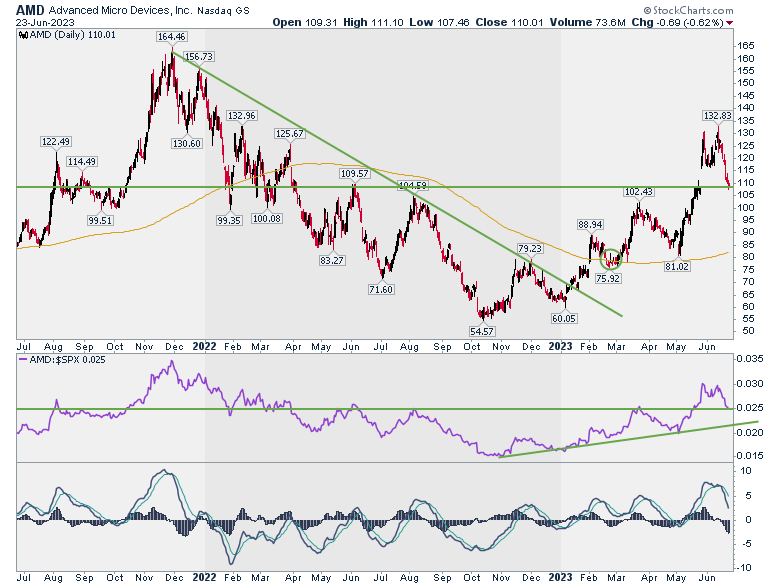The image size is (780, 586).
Task: Click the 75.92 price label
Action: tap(608, 279)
